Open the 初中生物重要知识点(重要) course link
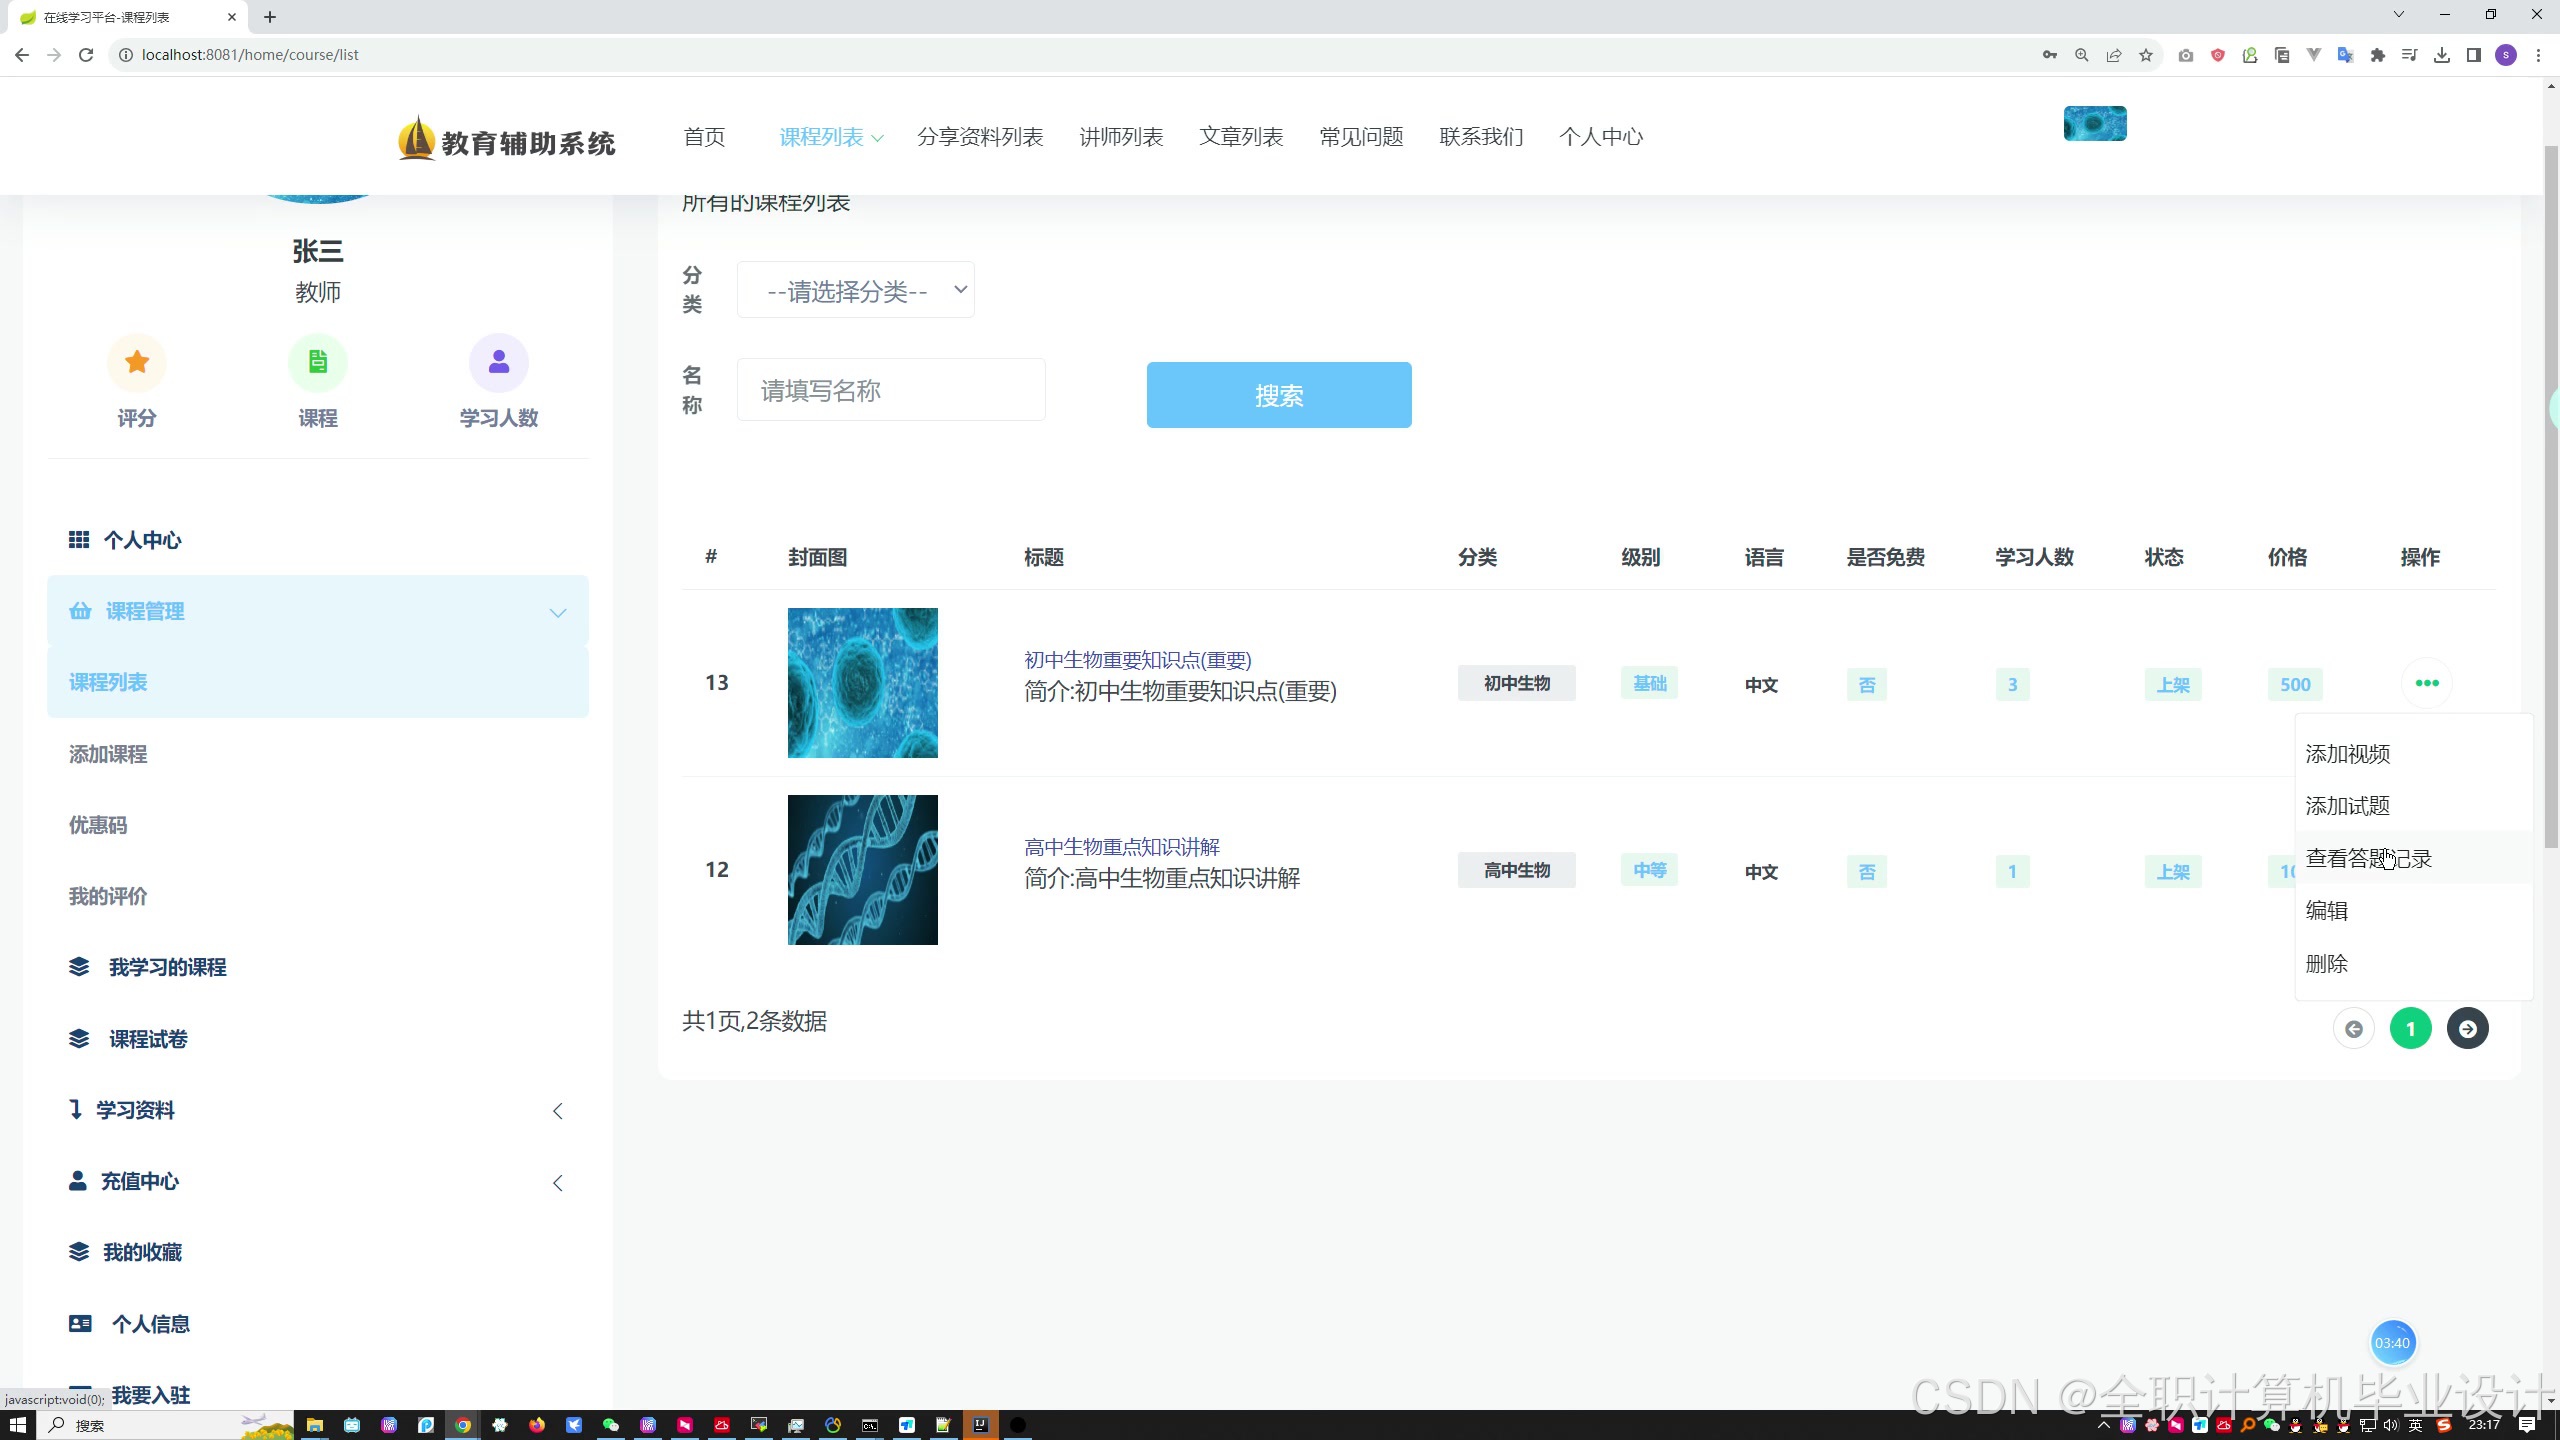Screen dimensions: 2560x1440 [1137, 660]
